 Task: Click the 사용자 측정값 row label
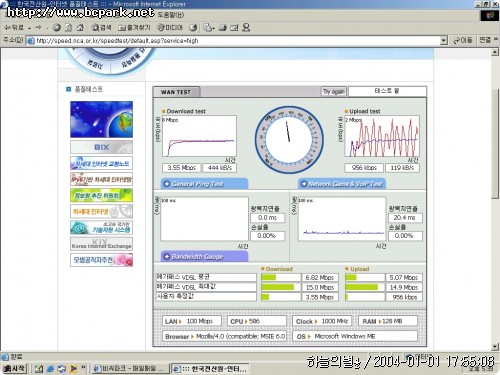pos(206,297)
